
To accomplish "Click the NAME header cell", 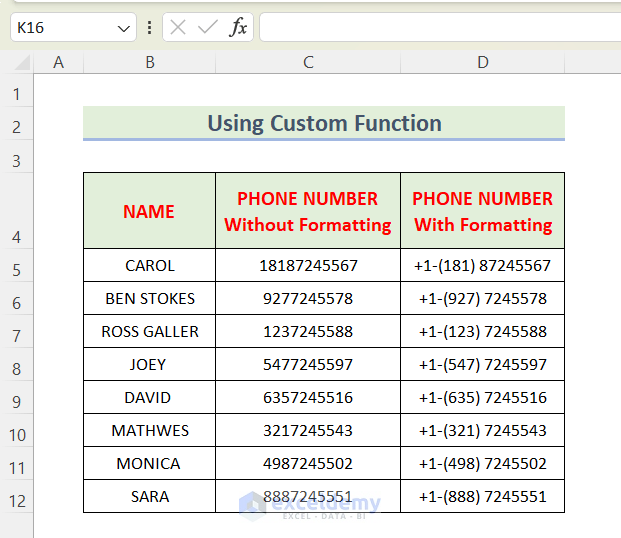I will click(149, 211).
